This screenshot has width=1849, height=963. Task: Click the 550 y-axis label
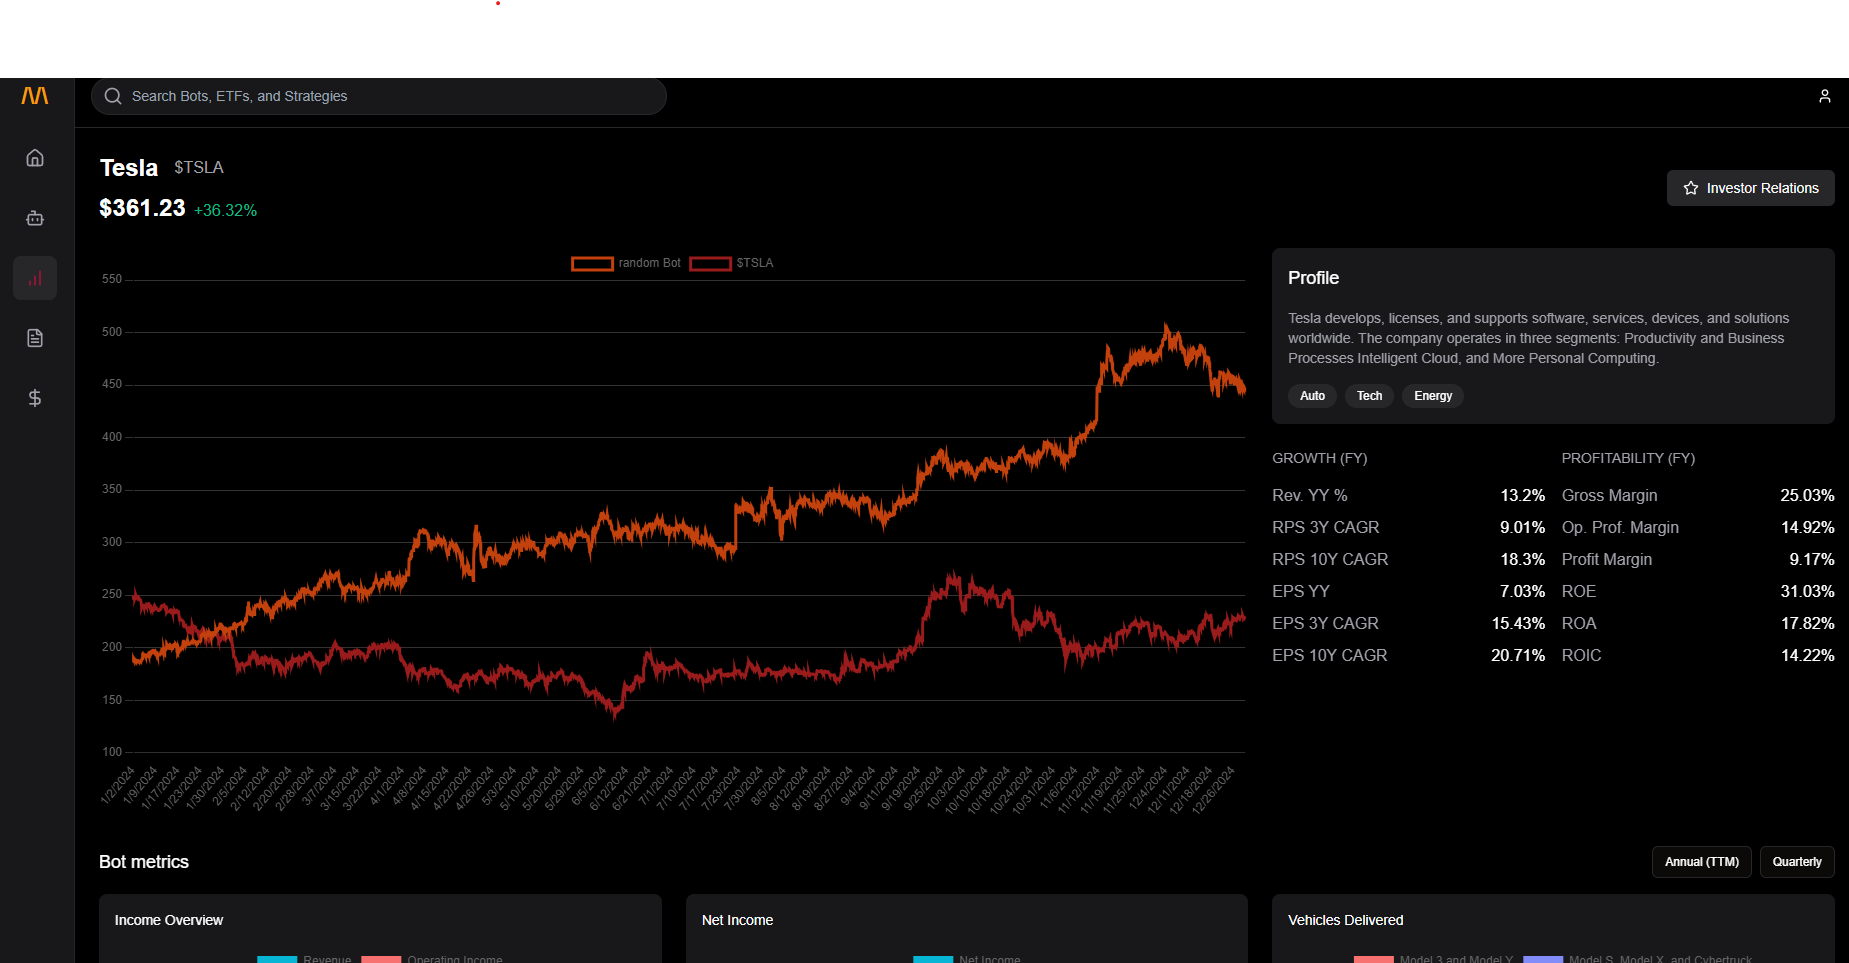point(112,279)
